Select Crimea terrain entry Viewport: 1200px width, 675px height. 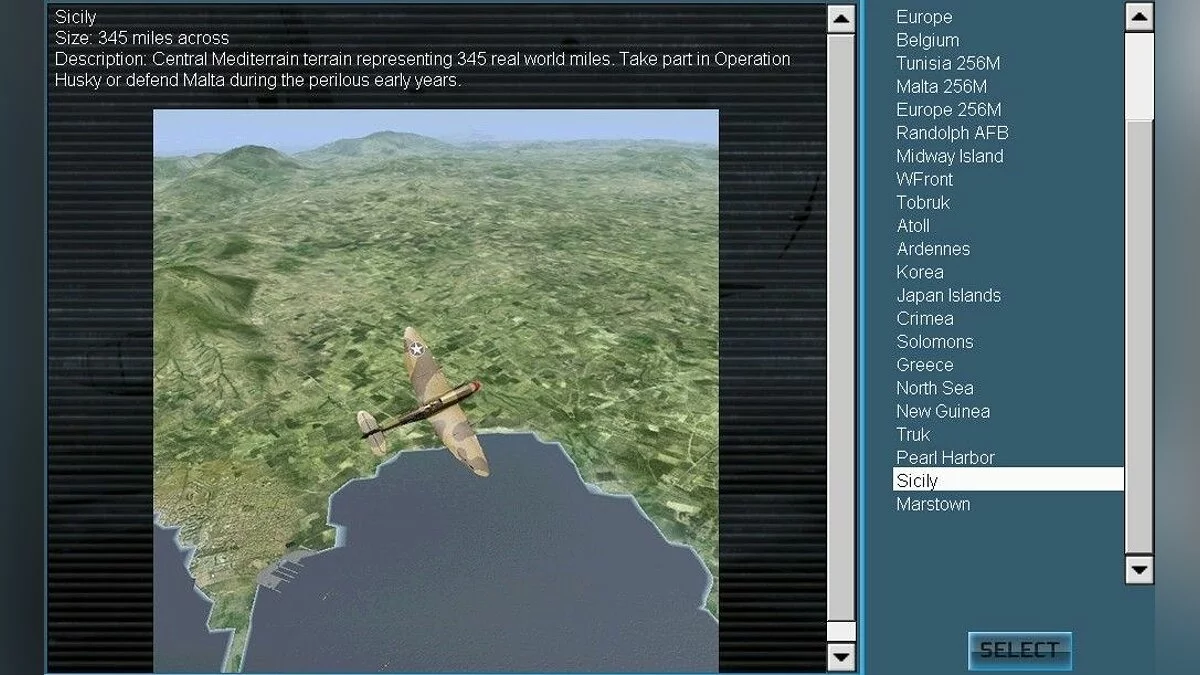click(925, 318)
